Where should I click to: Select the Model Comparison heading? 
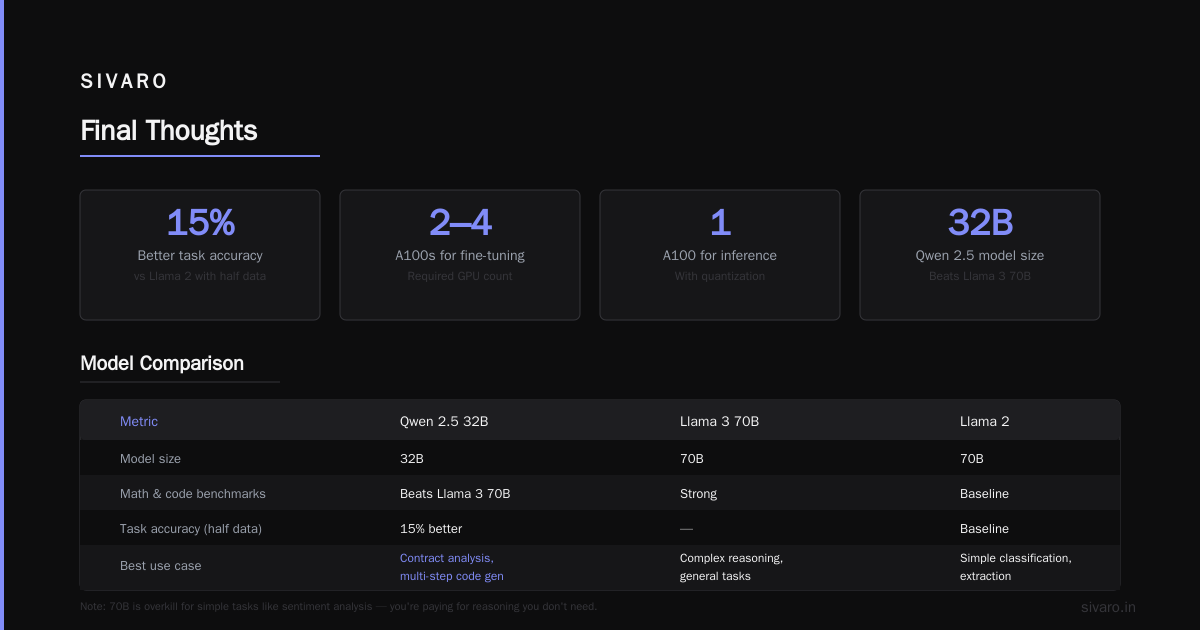(162, 363)
